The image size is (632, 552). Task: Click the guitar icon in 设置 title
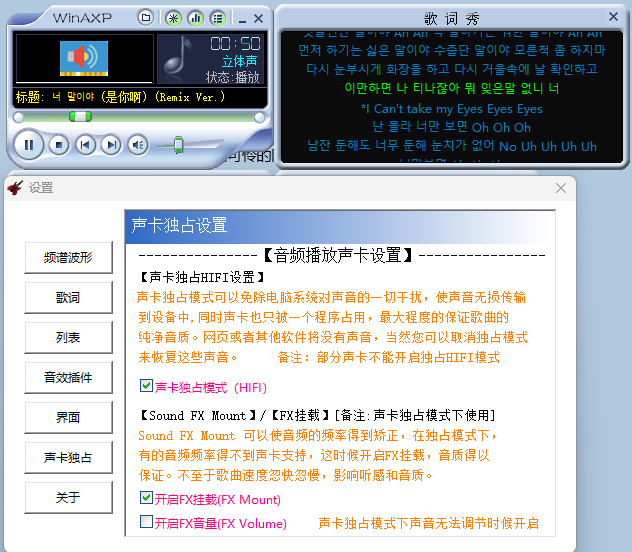(x=15, y=187)
